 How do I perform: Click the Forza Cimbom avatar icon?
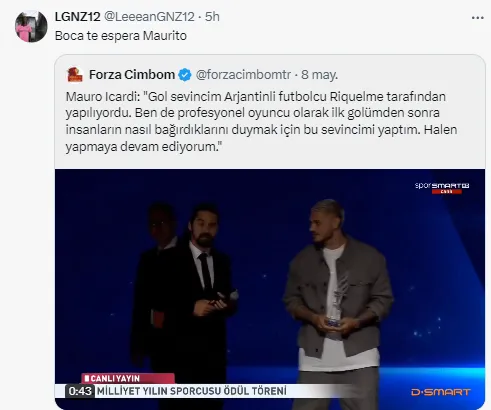75,74
